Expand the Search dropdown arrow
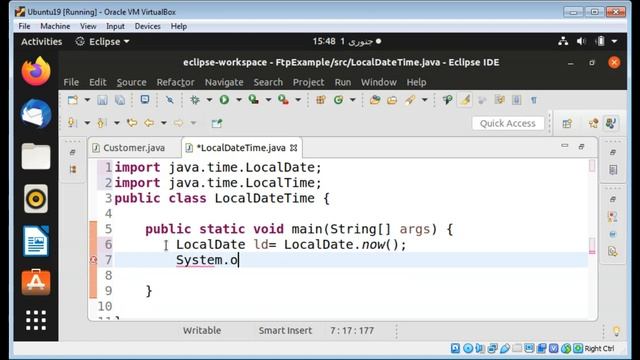Screen dimensions: 640x360 pyautogui.click(x=424, y=100)
